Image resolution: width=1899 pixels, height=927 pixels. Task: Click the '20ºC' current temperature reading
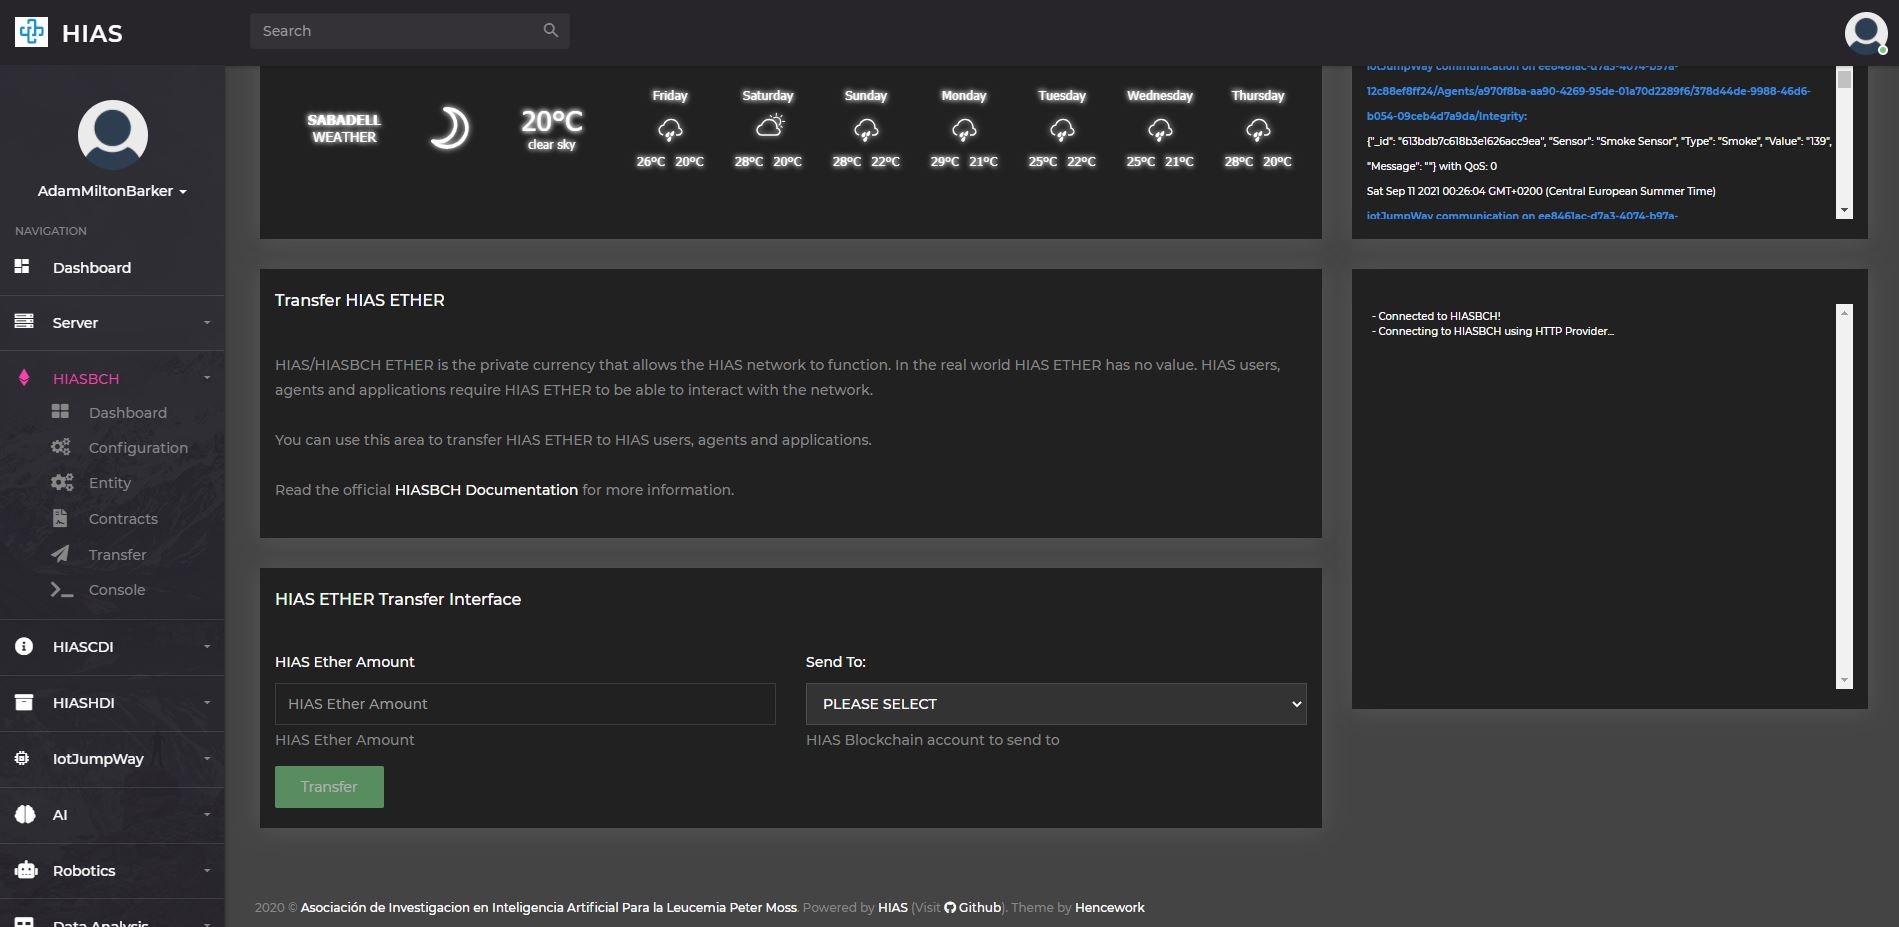point(552,121)
